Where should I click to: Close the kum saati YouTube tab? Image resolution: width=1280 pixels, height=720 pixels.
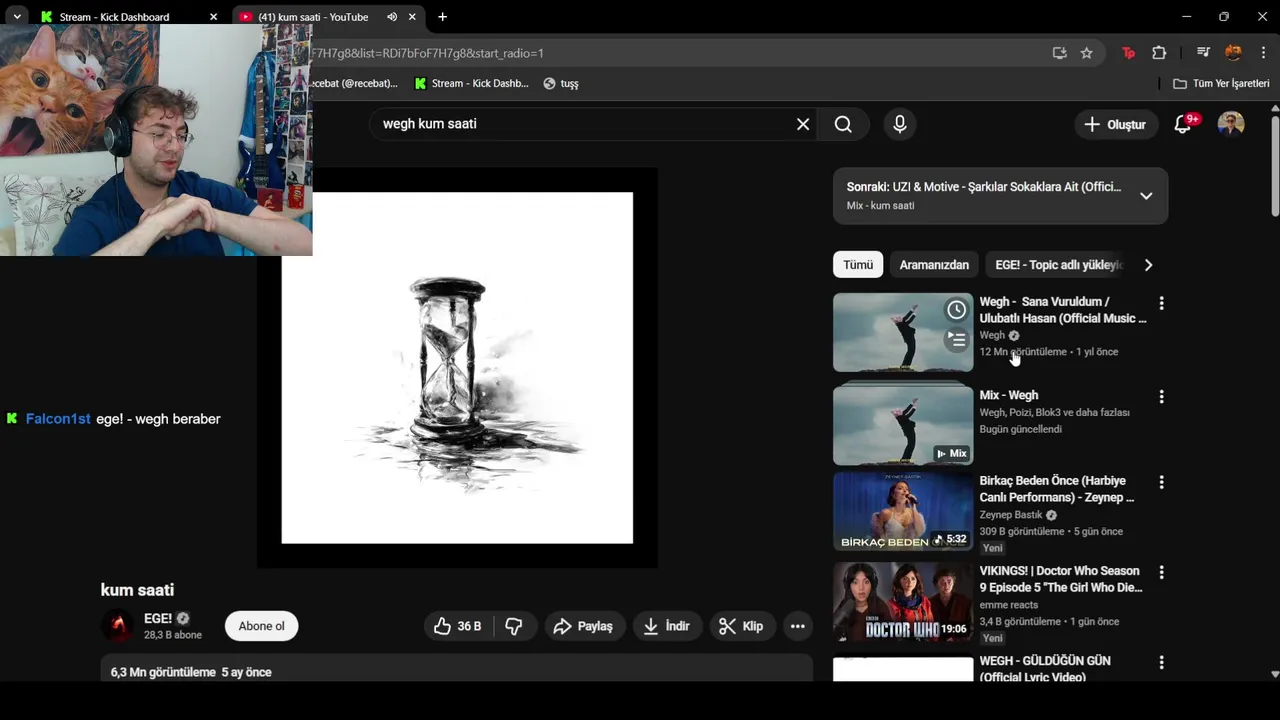412,17
